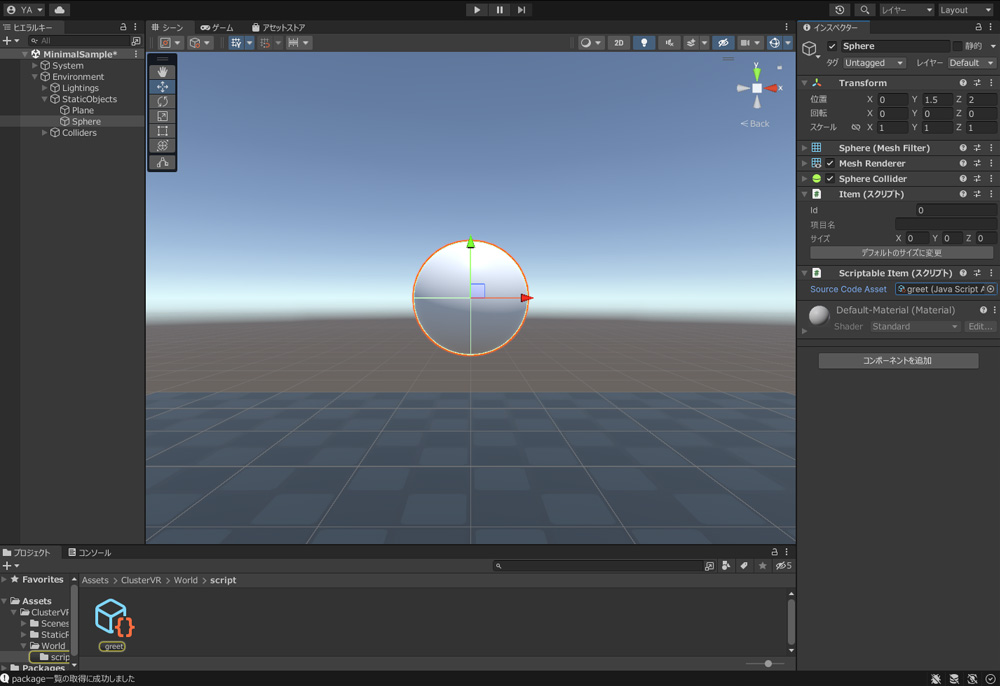Disable the Mesh Renderer component checkbox

tap(830, 164)
